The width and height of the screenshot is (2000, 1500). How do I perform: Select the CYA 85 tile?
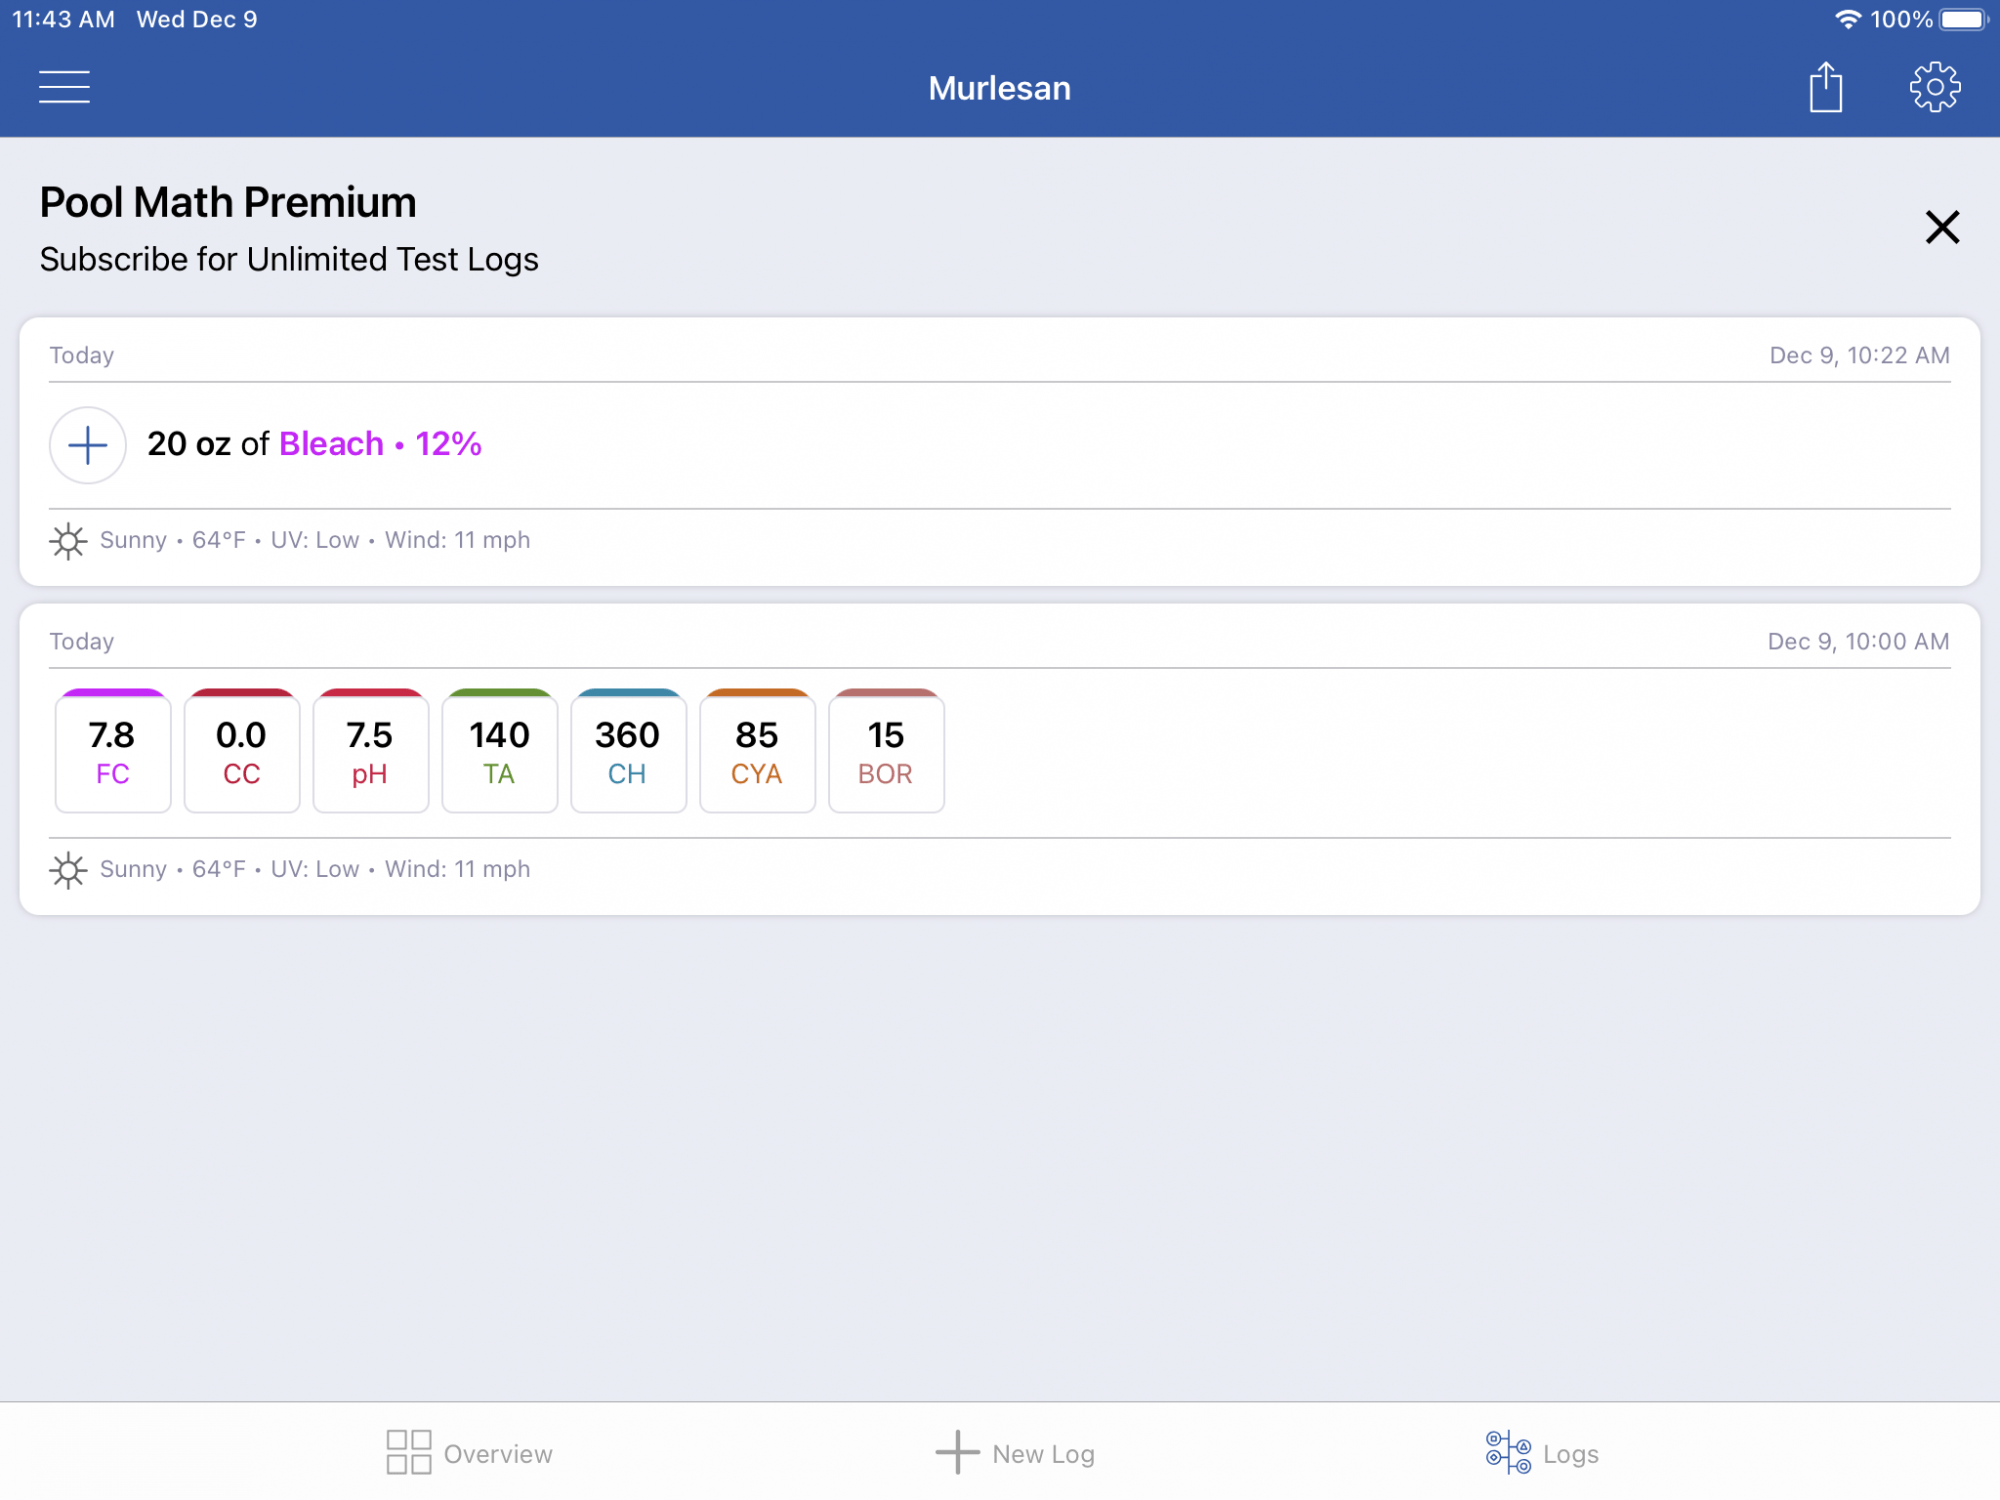click(758, 751)
